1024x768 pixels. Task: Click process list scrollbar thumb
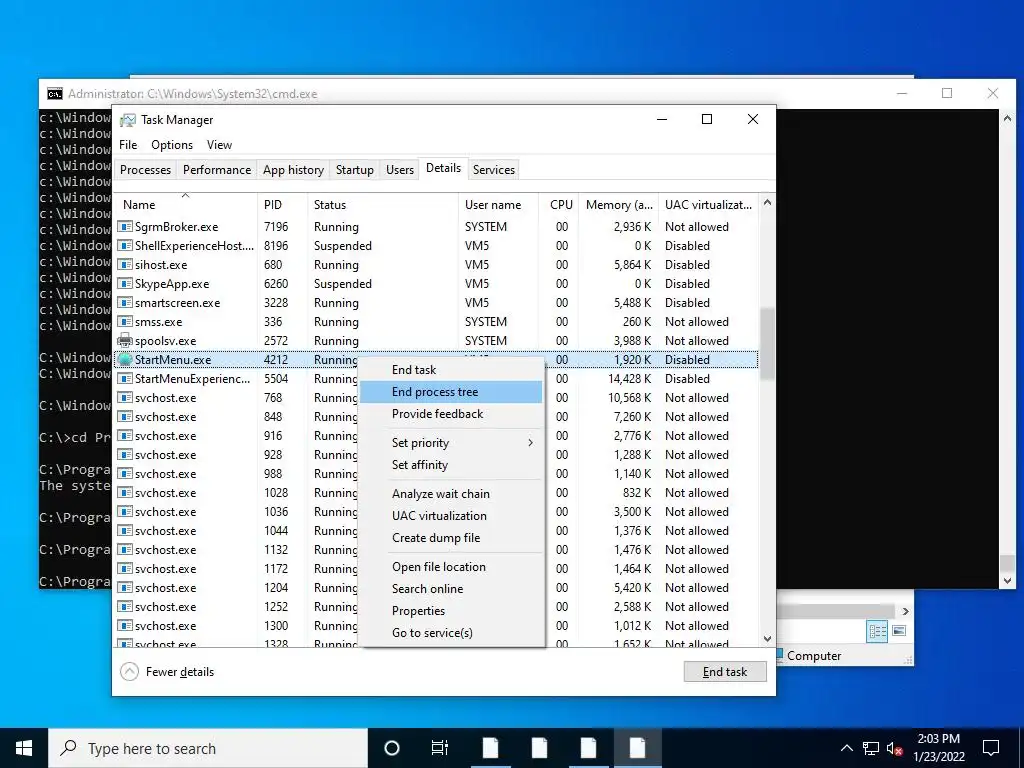point(767,343)
